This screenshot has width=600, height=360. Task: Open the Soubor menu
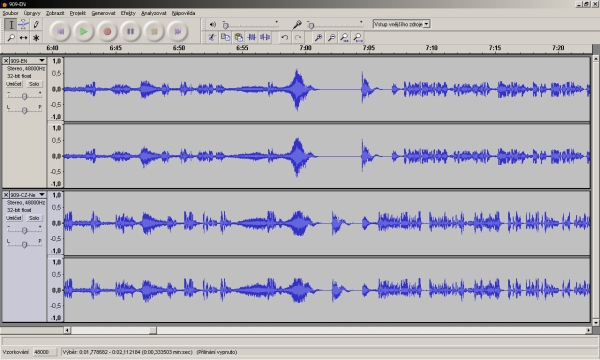coord(10,13)
